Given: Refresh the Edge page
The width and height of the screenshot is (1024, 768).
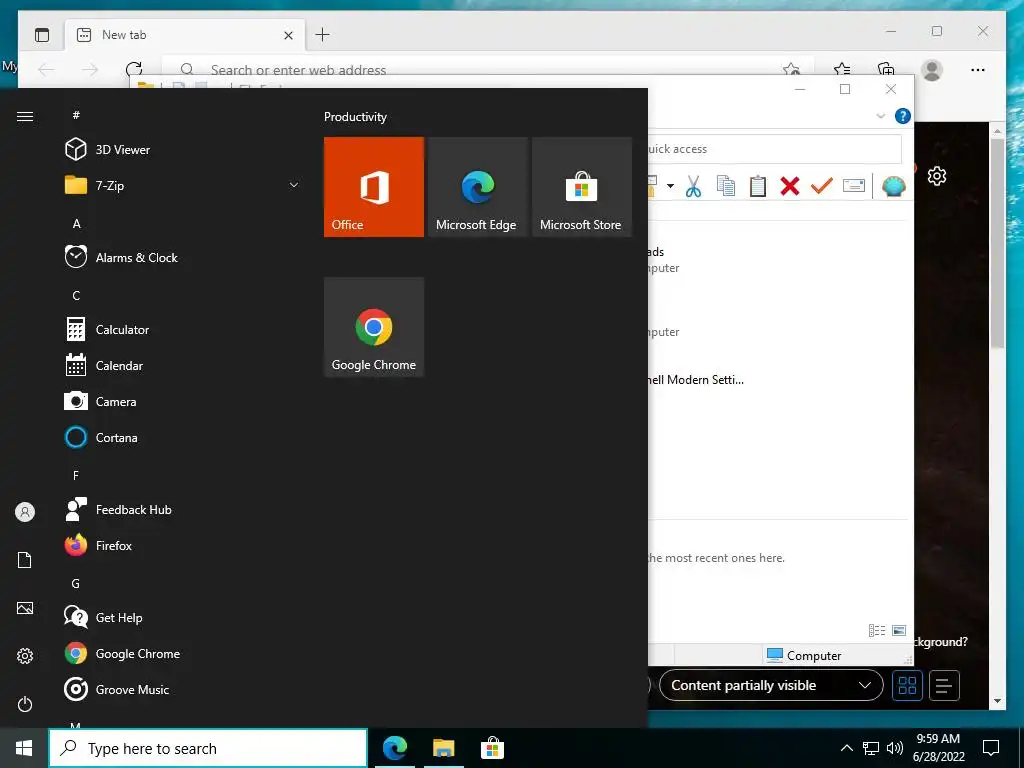Looking at the screenshot, I should [134, 70].
